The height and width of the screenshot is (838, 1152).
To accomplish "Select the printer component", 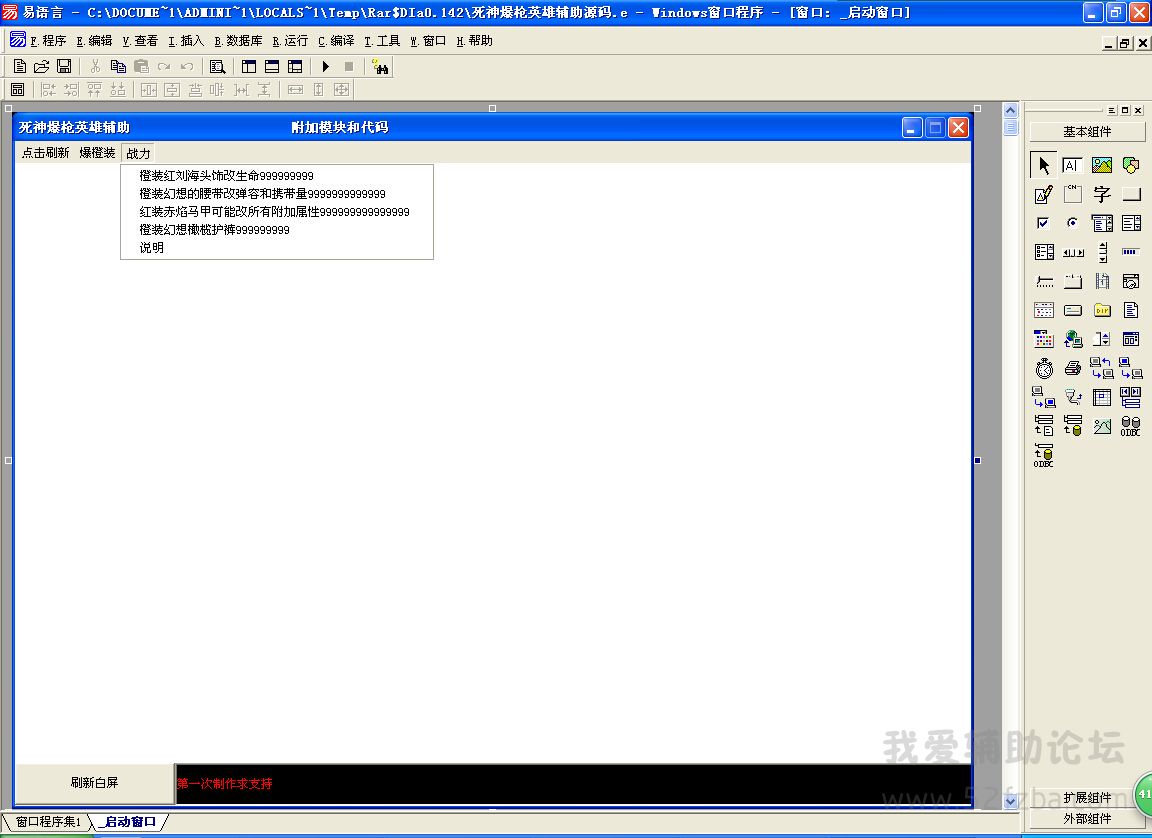I will [x=1073, y=368].
